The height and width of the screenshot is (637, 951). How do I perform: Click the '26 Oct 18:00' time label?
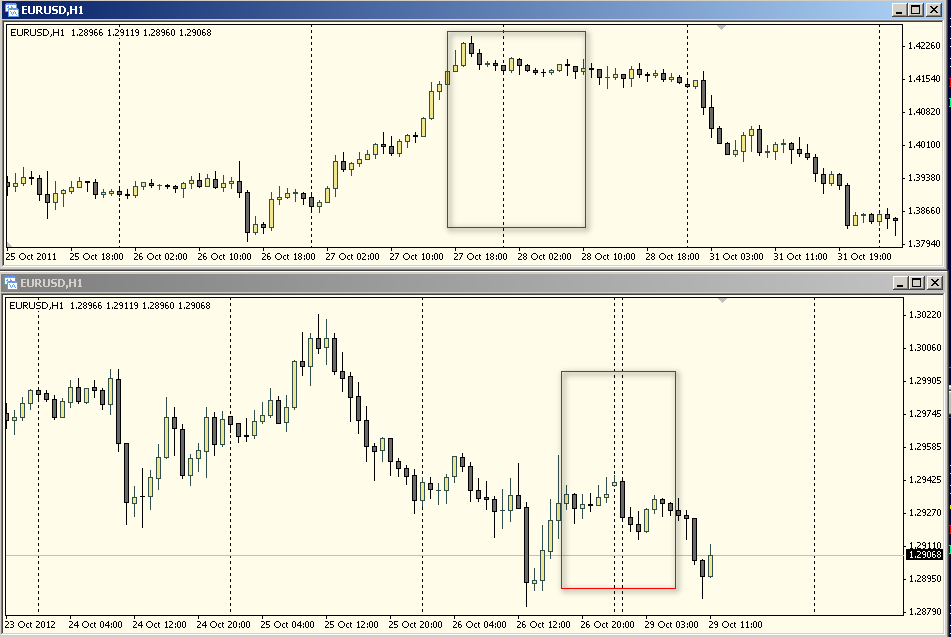[288, 257]
